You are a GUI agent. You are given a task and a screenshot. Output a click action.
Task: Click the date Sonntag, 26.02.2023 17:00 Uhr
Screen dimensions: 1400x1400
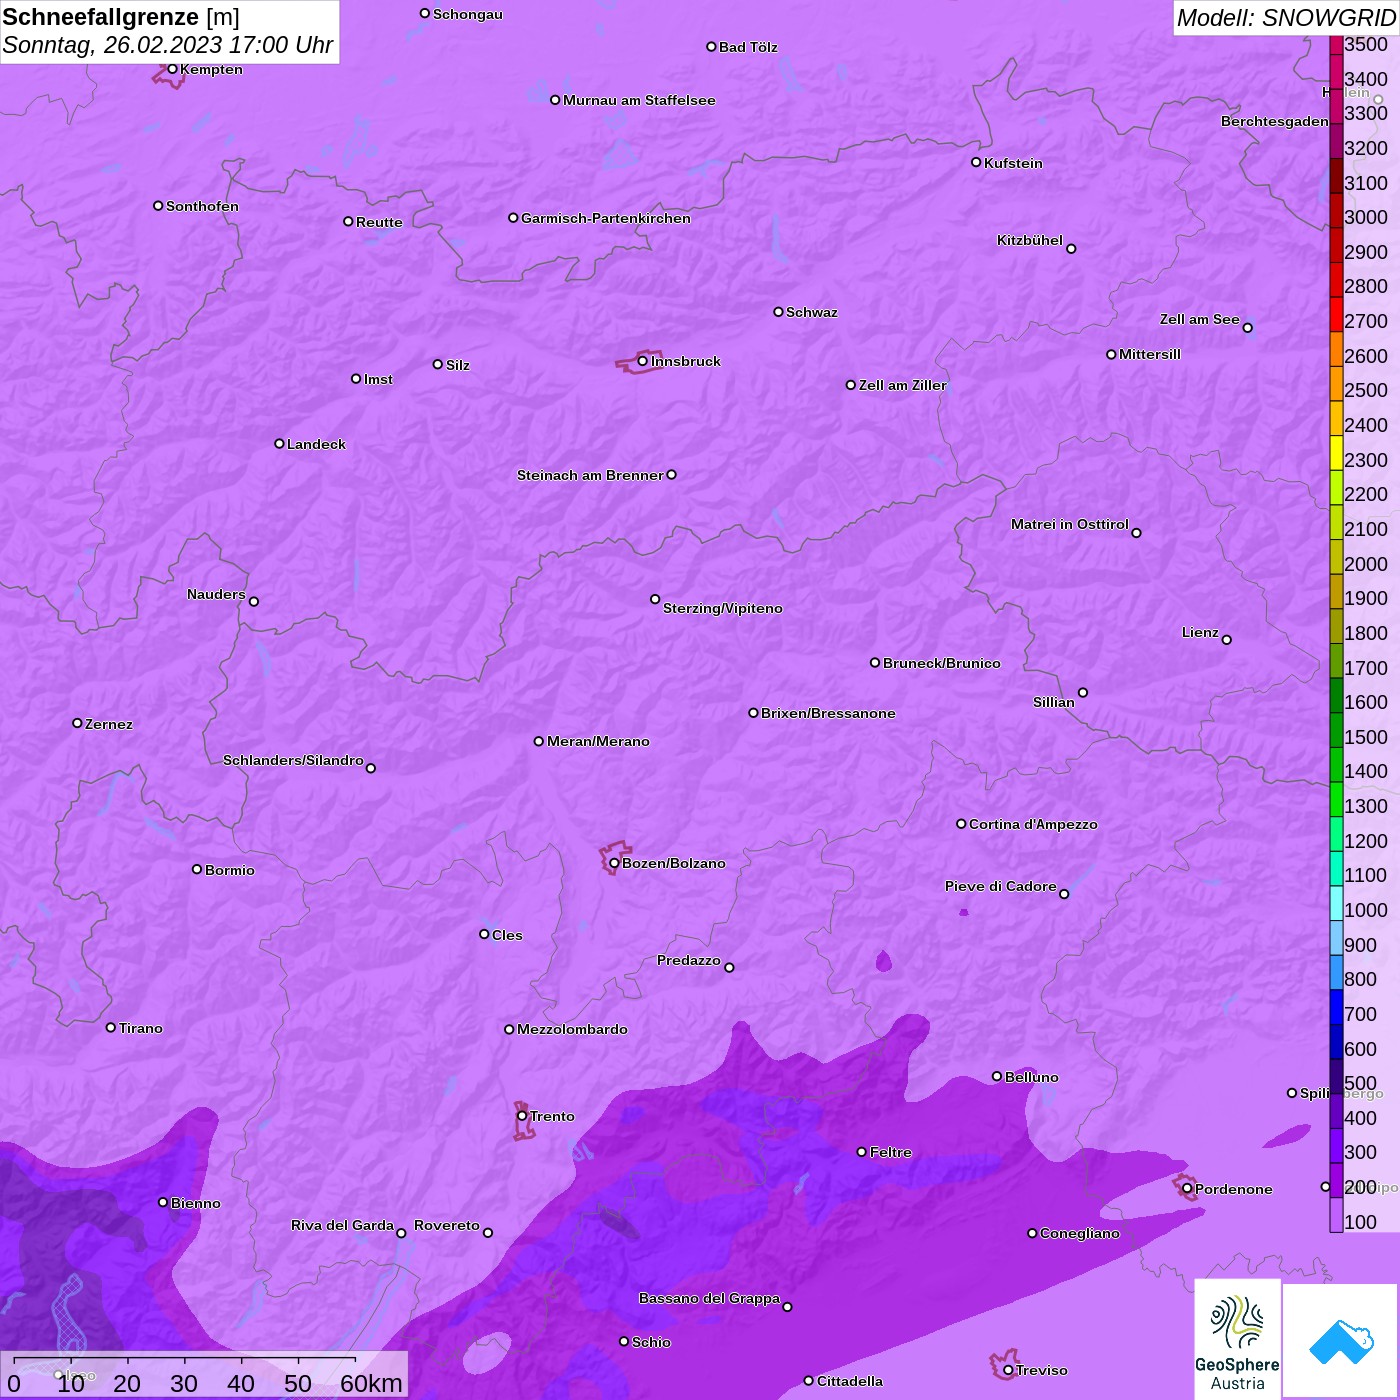(168, 45)
